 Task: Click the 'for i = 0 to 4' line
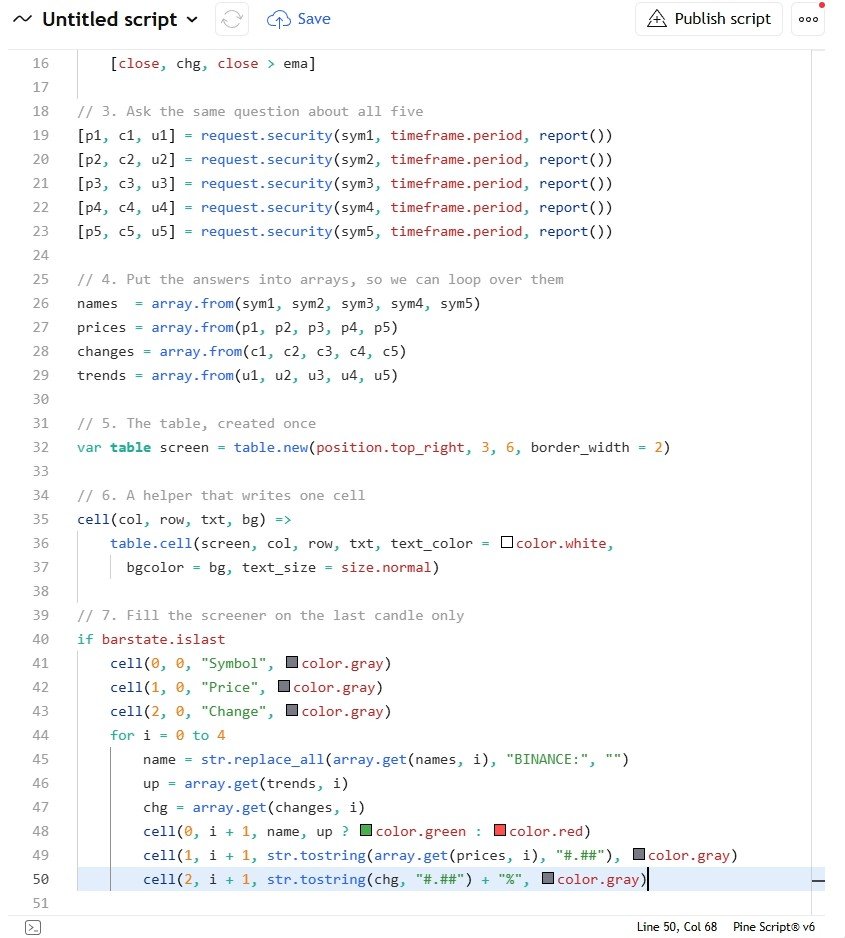[167, 735]
